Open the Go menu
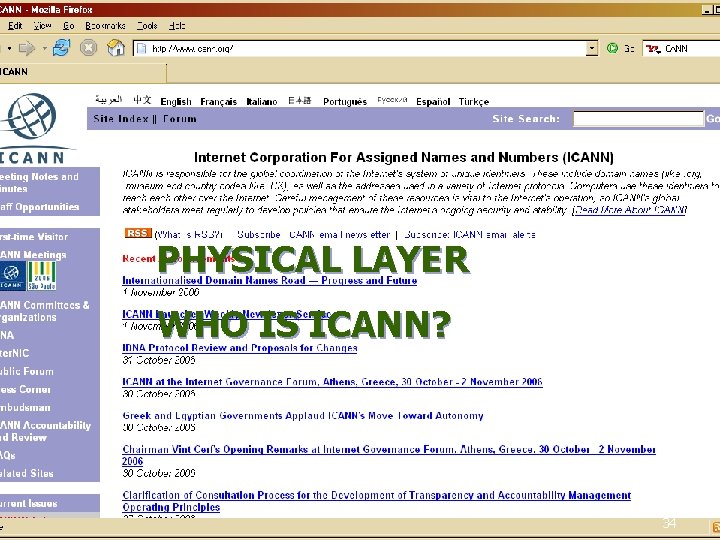The width and height of the screenshot is (720, 540). [68, 26]
